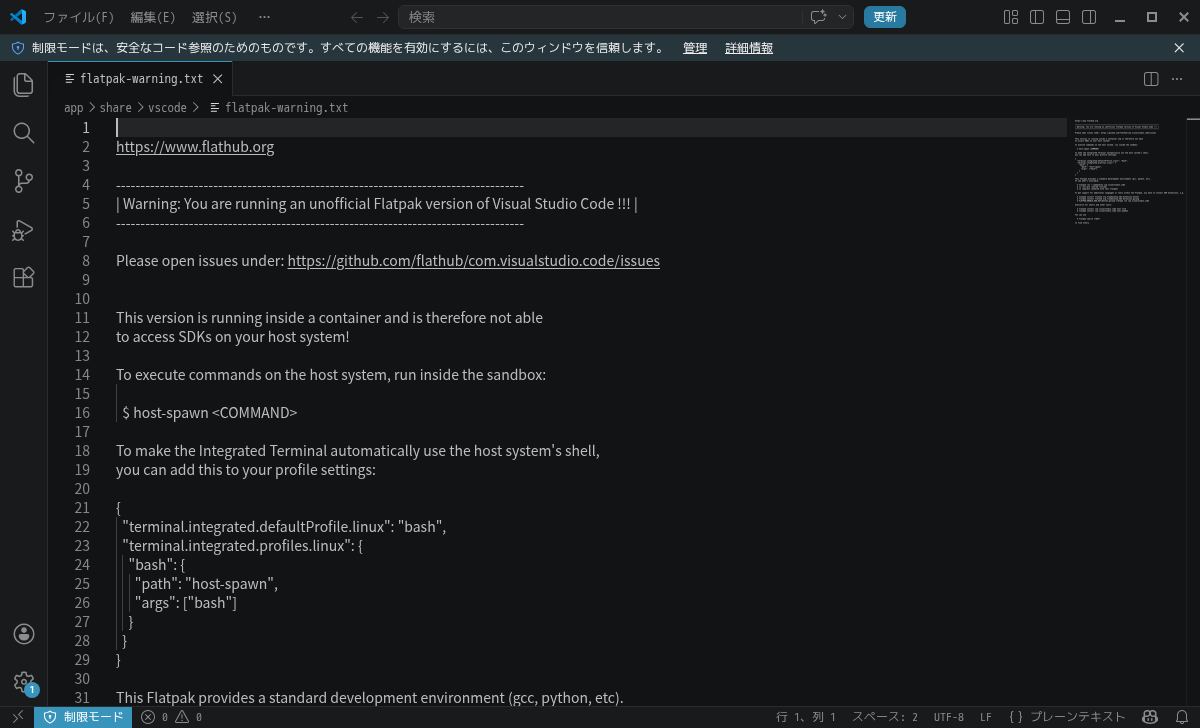Image resolution: width=1200 pixels, height=728 pixels.
Task: Open the Copilot status icon
Action: 1151,717
